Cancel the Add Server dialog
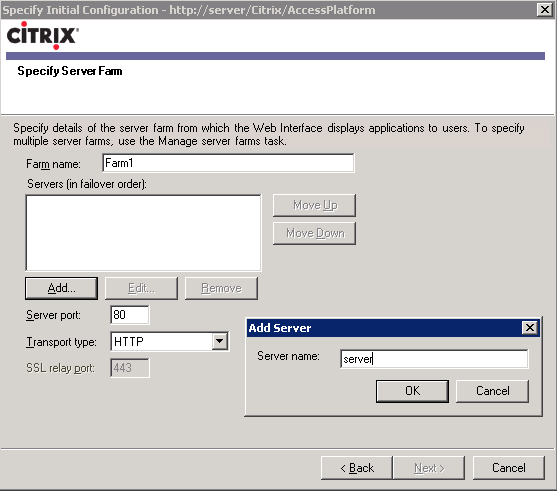Screen dimensions: 557x491 (492, 391)
